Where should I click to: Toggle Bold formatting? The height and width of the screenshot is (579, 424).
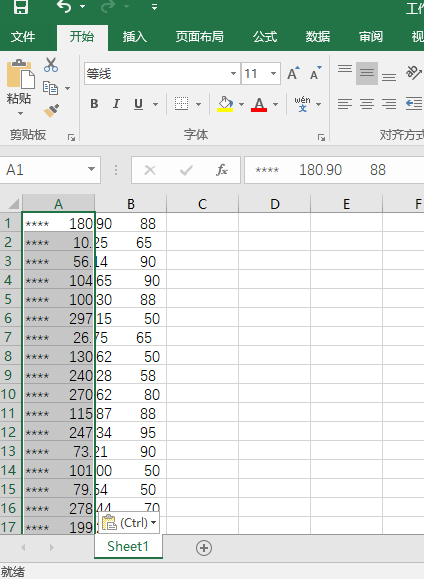tap(94, 104)
